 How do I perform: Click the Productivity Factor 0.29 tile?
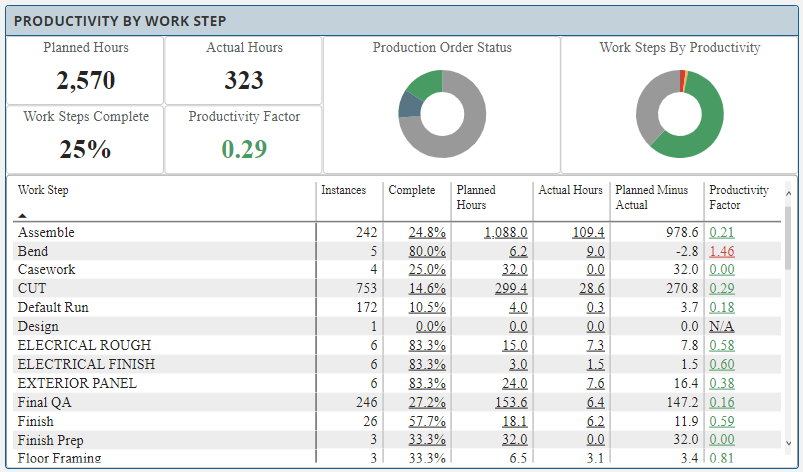(x=243, y=138)
